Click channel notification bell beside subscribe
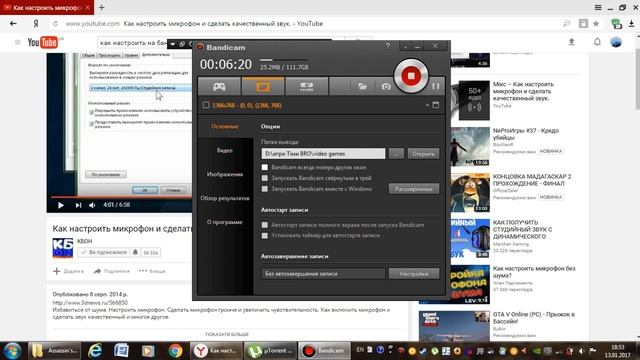The width and height of the screenshot is (640, 360). coord(135,253)
